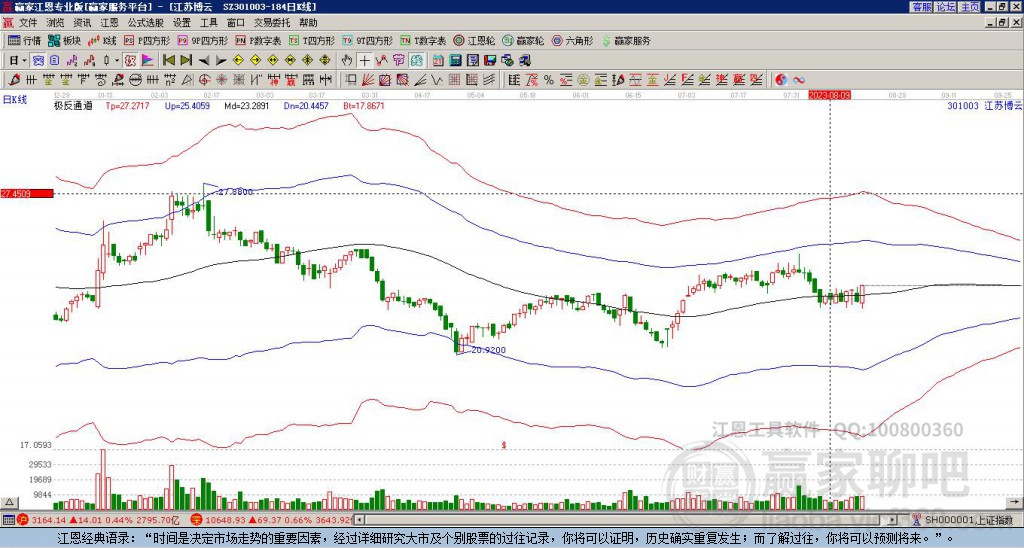Image resolution: width=1024 pixels, height=548 pixels.
Task: Open 赢家服务 service with dollar icon
Action: (626, 40)
